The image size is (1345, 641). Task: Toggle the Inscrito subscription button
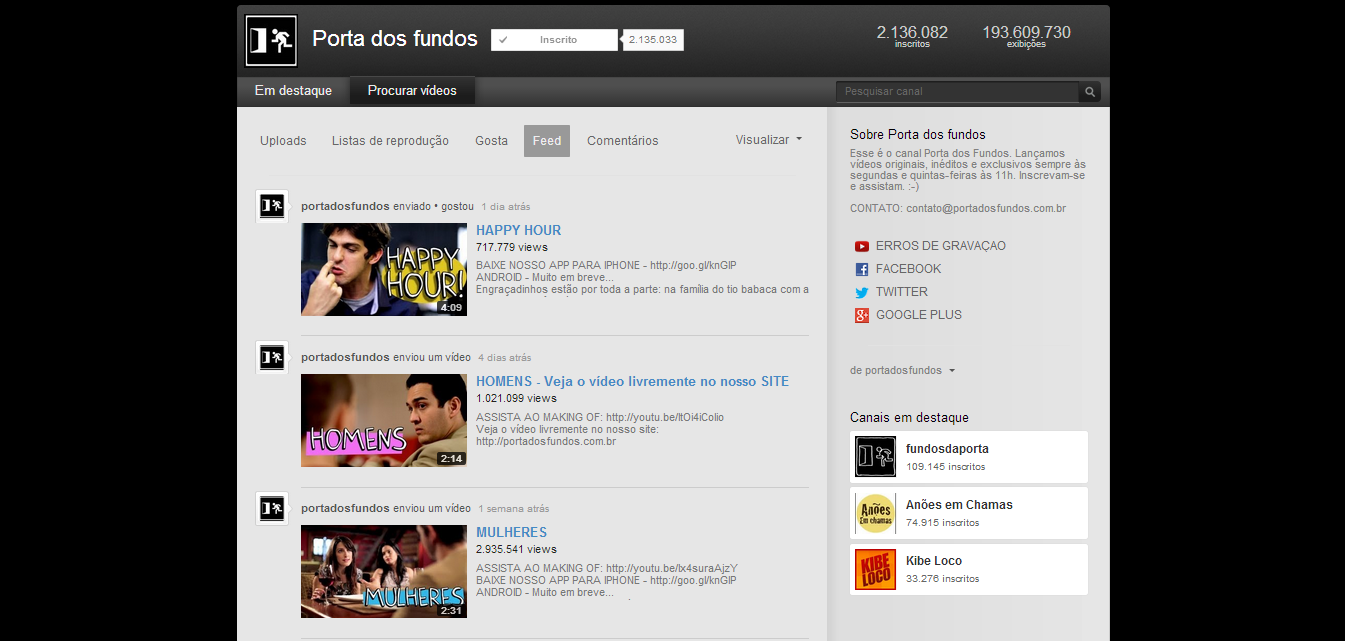[554, 40]
